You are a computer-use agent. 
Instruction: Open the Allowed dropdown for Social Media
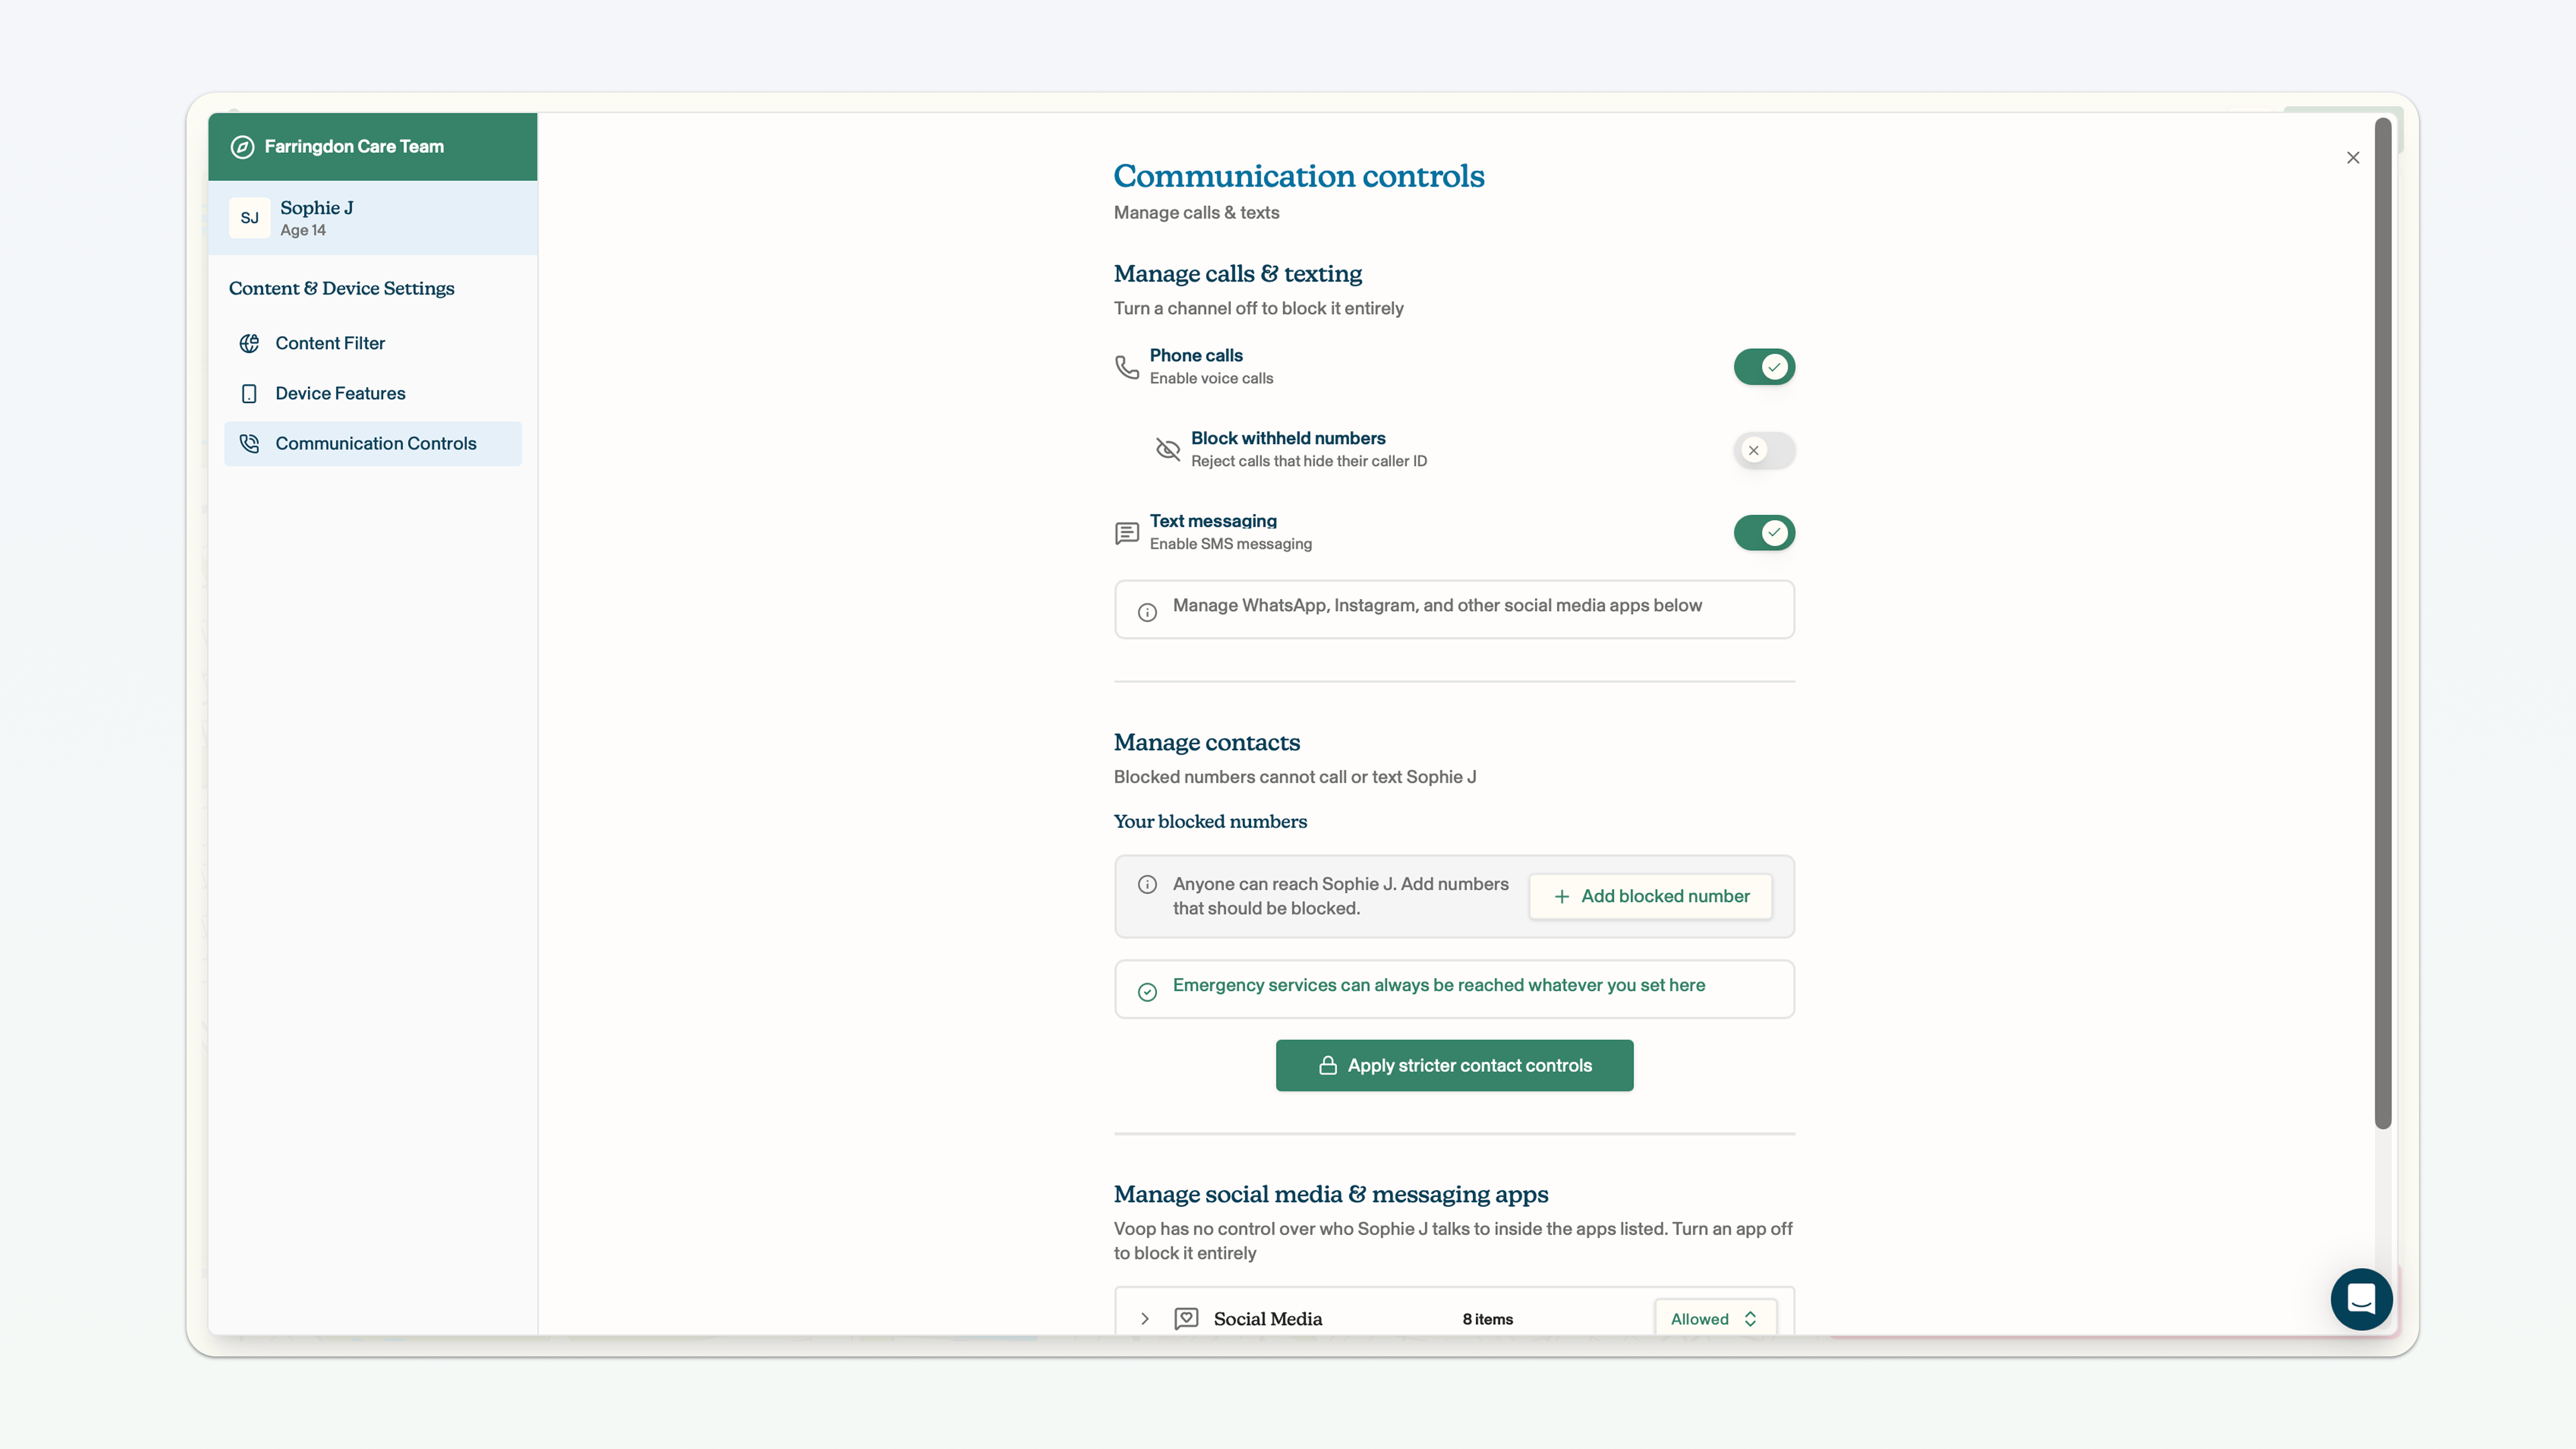[x=1715, y=1319]
